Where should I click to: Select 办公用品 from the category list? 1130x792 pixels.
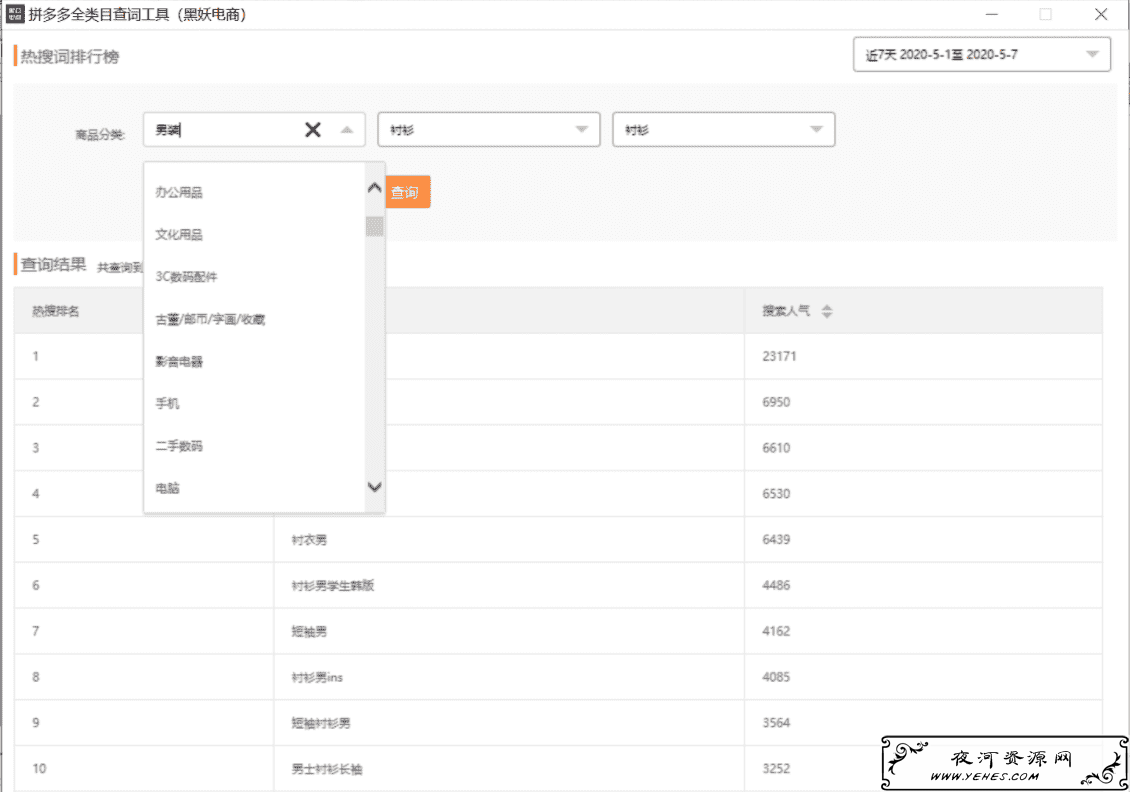179,192
